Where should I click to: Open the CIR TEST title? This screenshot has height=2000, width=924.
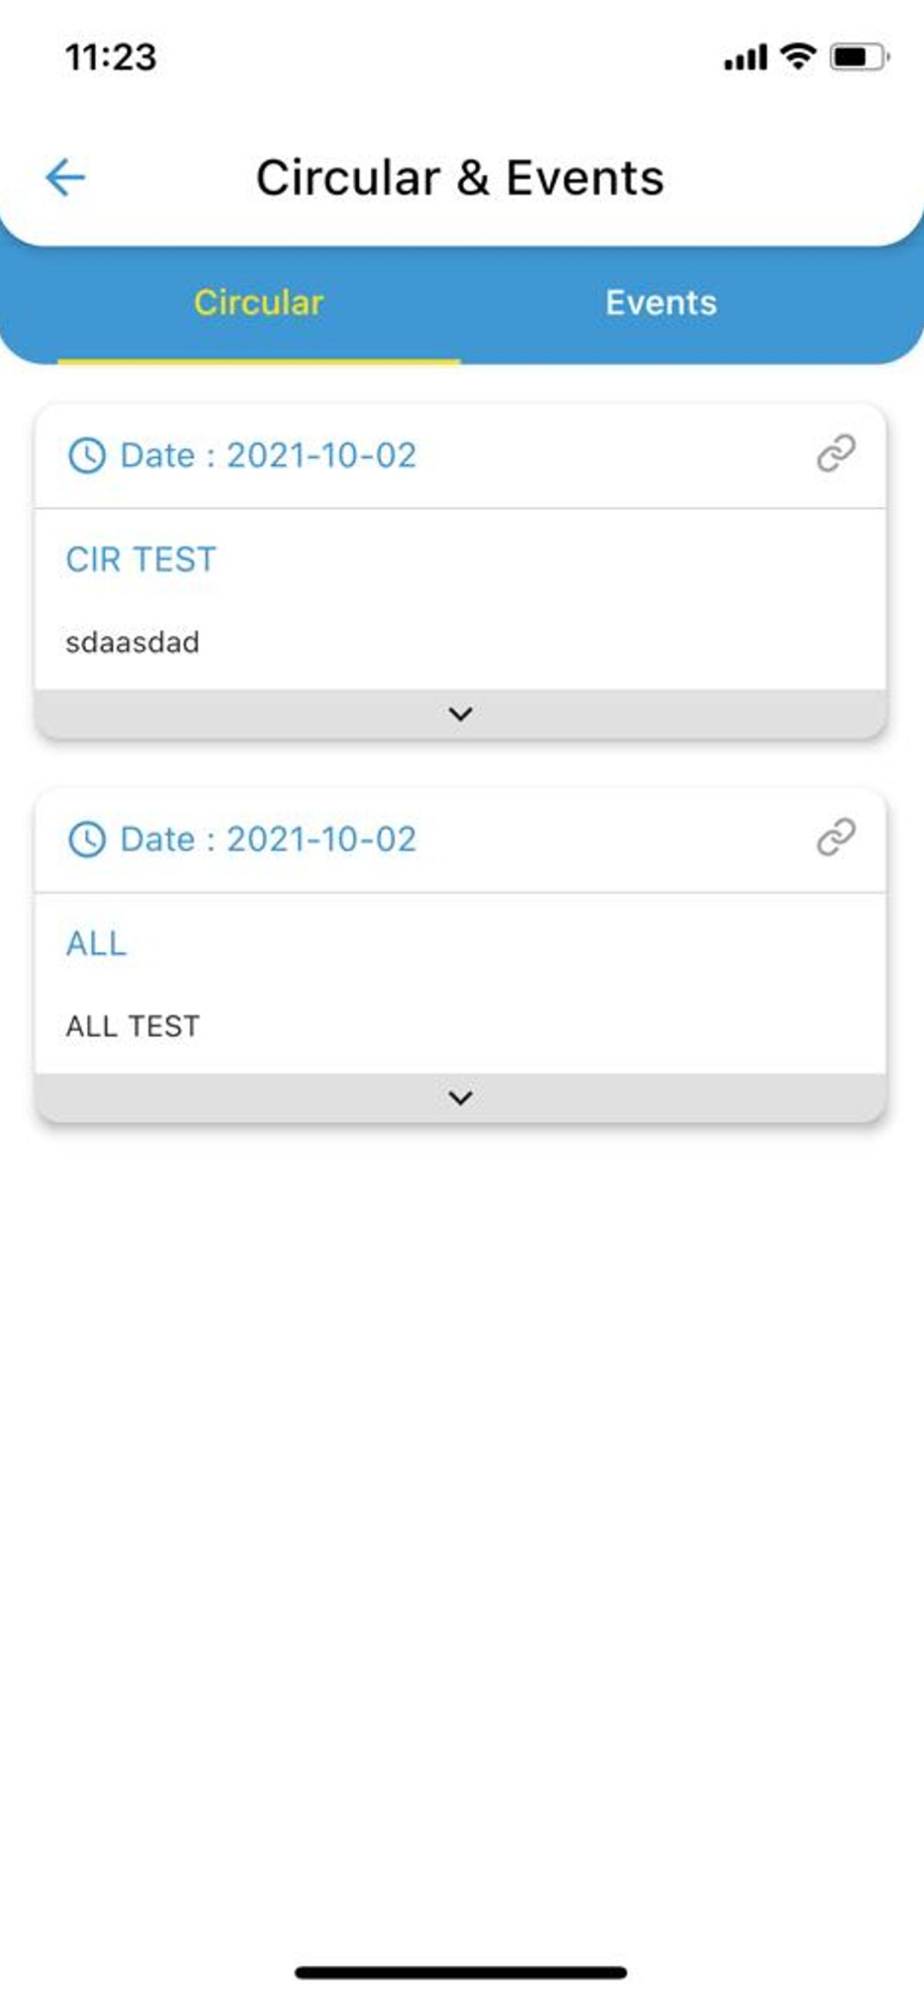(x=141, y=559)
